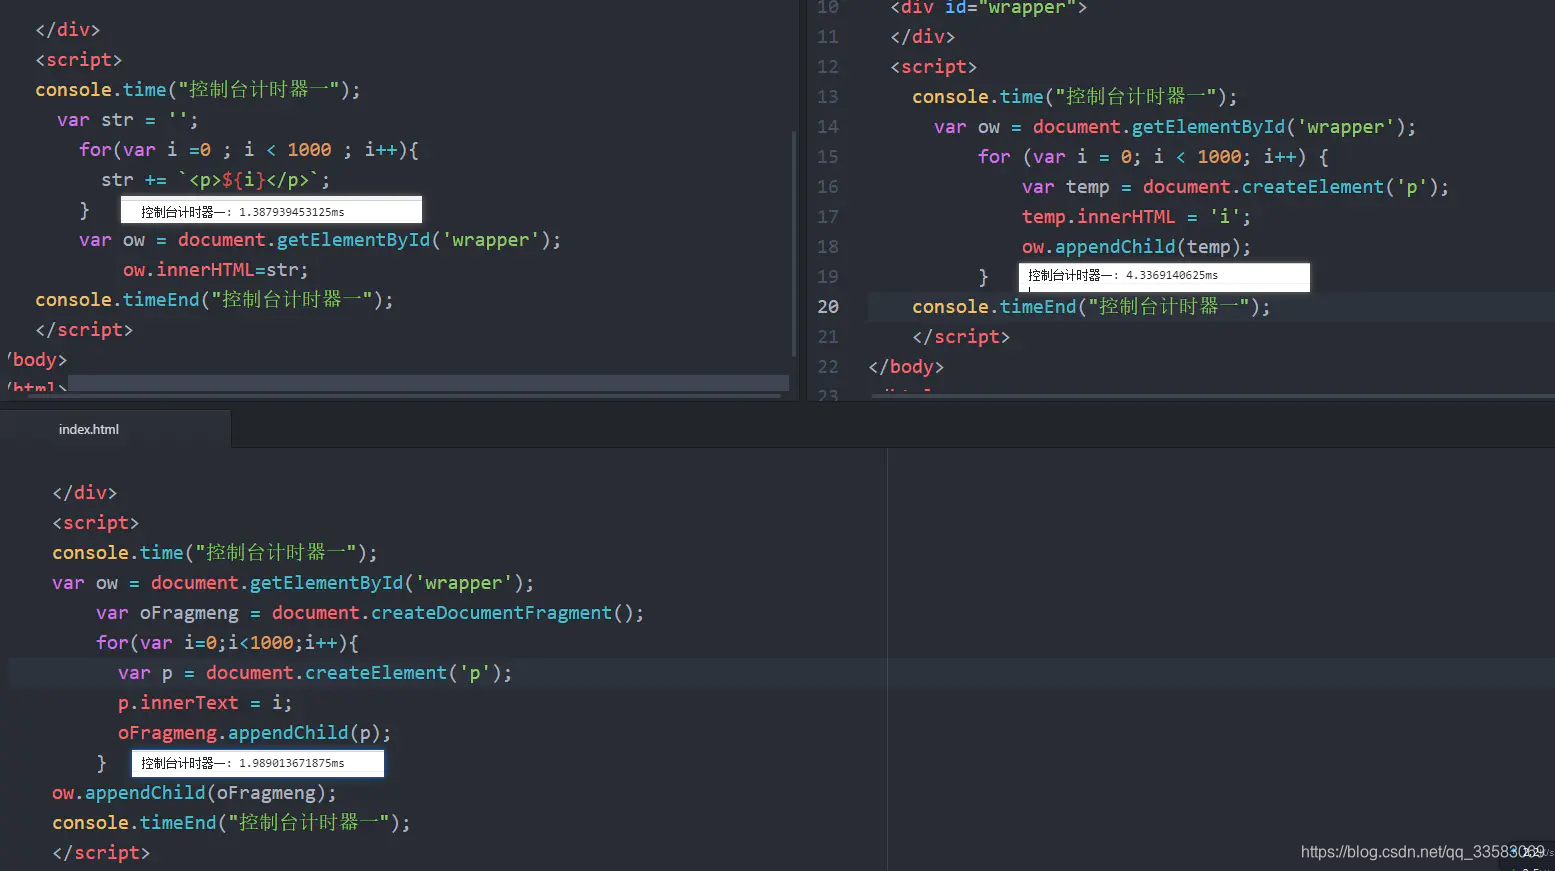Click the 'var str = '';' line
Viewport: 1555px width, 871px height.
click(127, 120)
